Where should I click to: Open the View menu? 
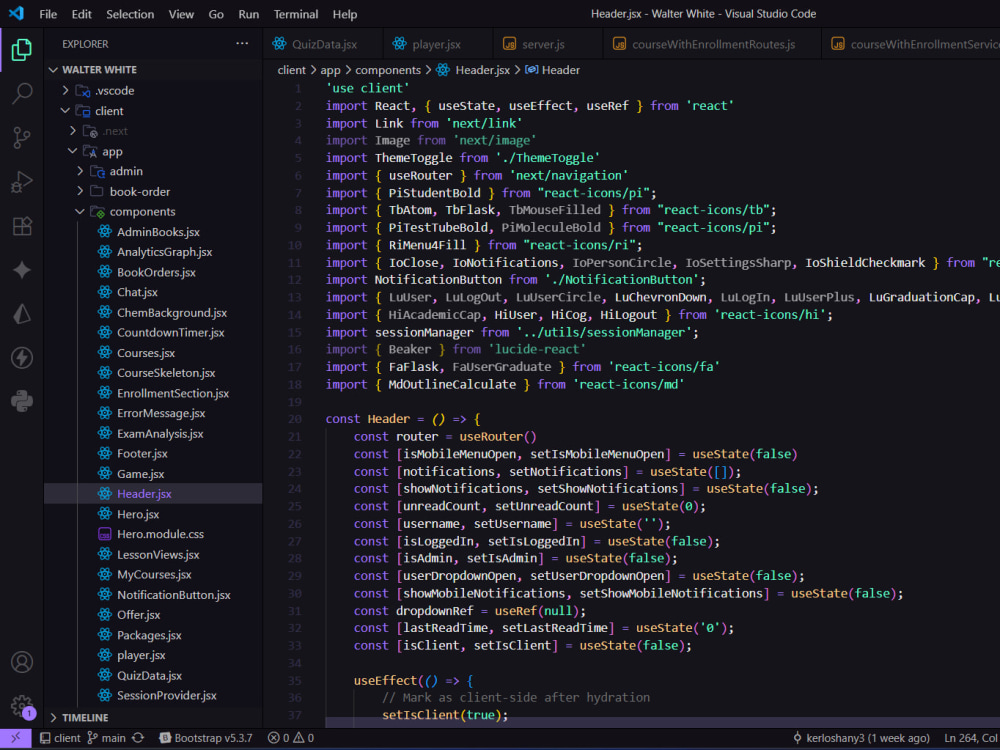[x=181, y=14]
